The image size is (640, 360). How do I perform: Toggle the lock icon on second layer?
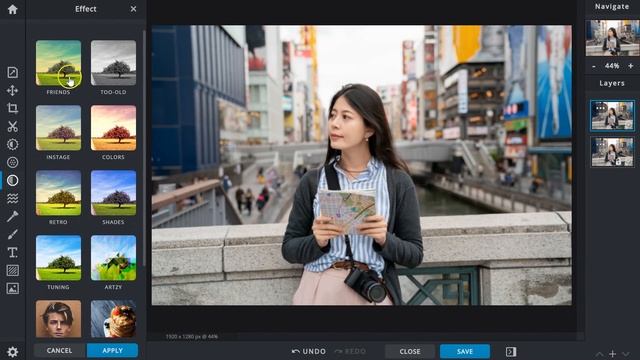coord(618,162)
